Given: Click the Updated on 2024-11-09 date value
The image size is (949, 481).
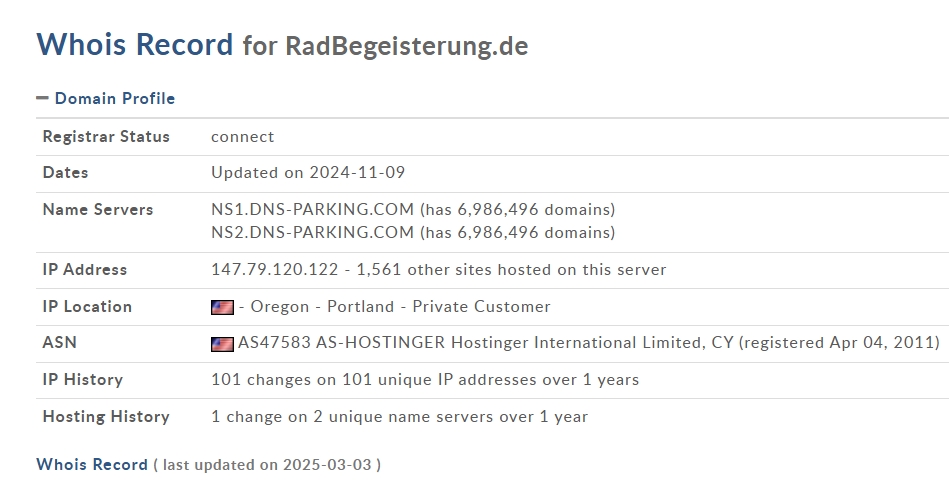Looking at the screenshot, I should pyautogui.click(x=308, y=173).
